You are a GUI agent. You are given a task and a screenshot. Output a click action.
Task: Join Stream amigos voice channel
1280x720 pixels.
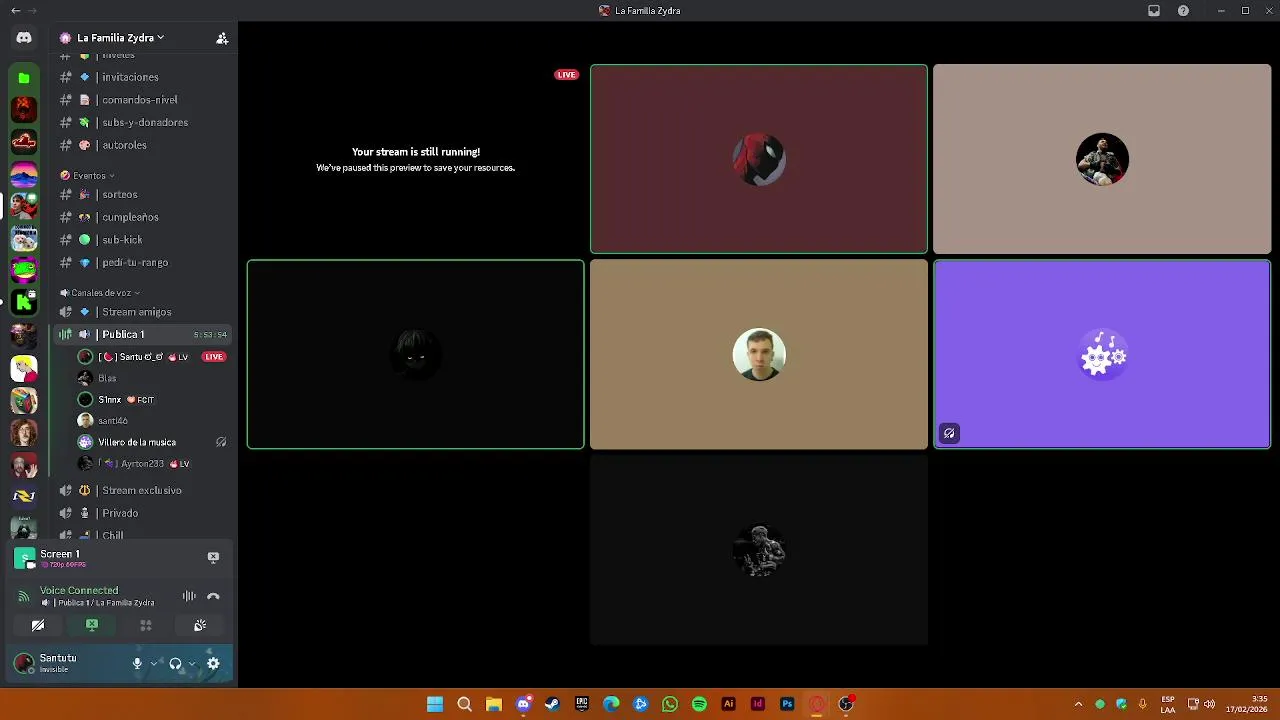[x=144, y=312]
